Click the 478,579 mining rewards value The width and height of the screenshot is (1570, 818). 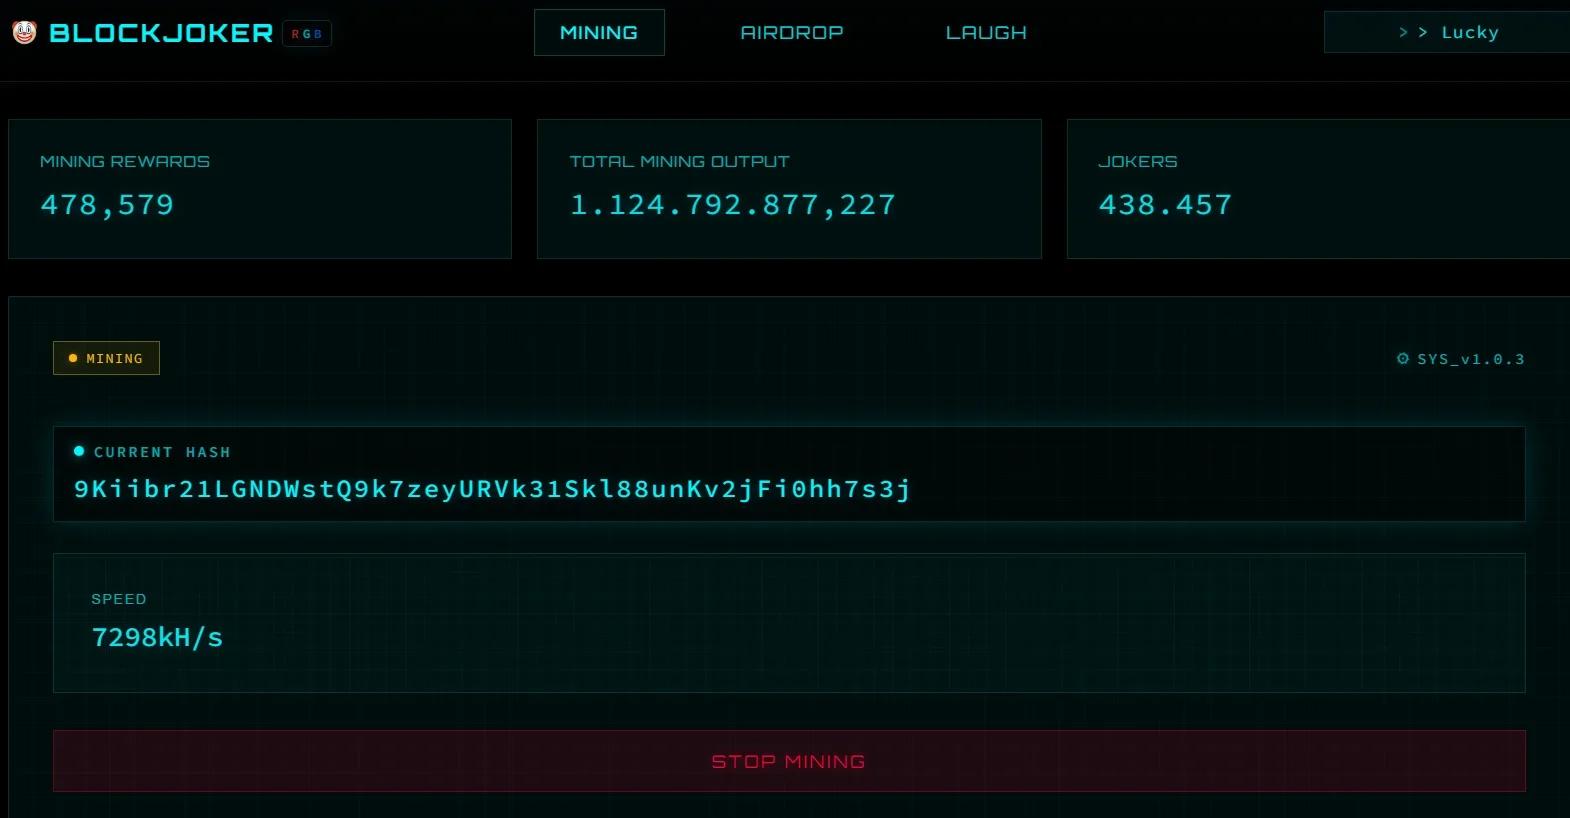[x=107, y=205]
